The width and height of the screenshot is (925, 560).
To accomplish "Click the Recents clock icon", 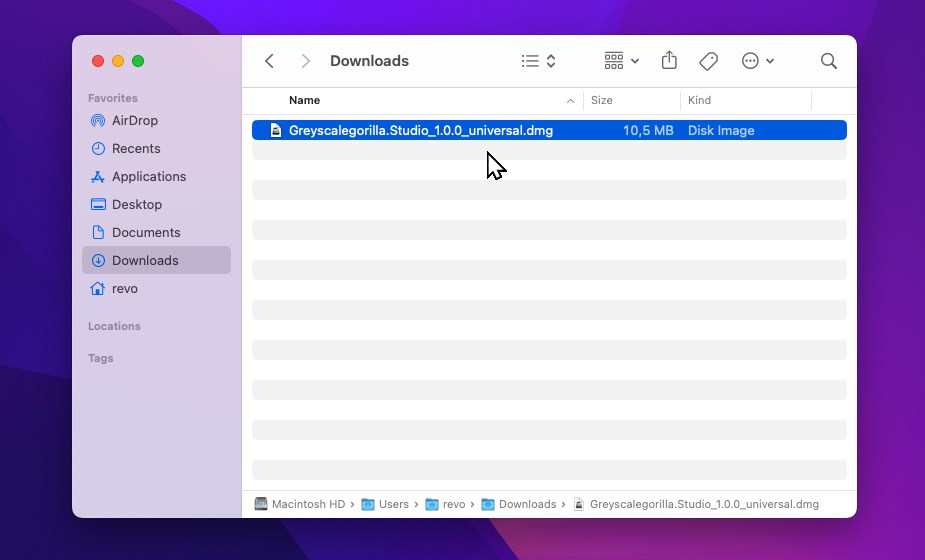I will (x=98, y=149).
